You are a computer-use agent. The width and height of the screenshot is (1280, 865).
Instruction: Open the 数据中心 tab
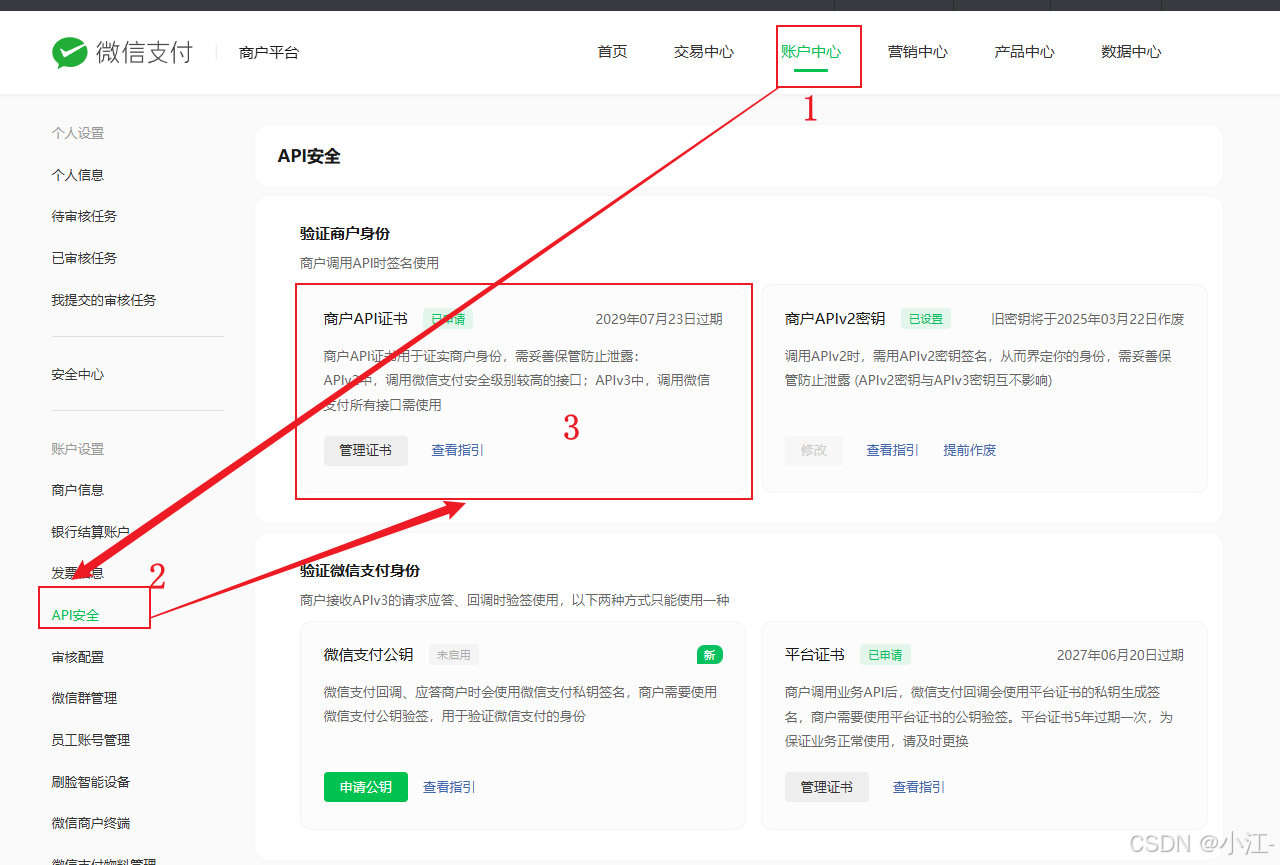coord(1131,52)
